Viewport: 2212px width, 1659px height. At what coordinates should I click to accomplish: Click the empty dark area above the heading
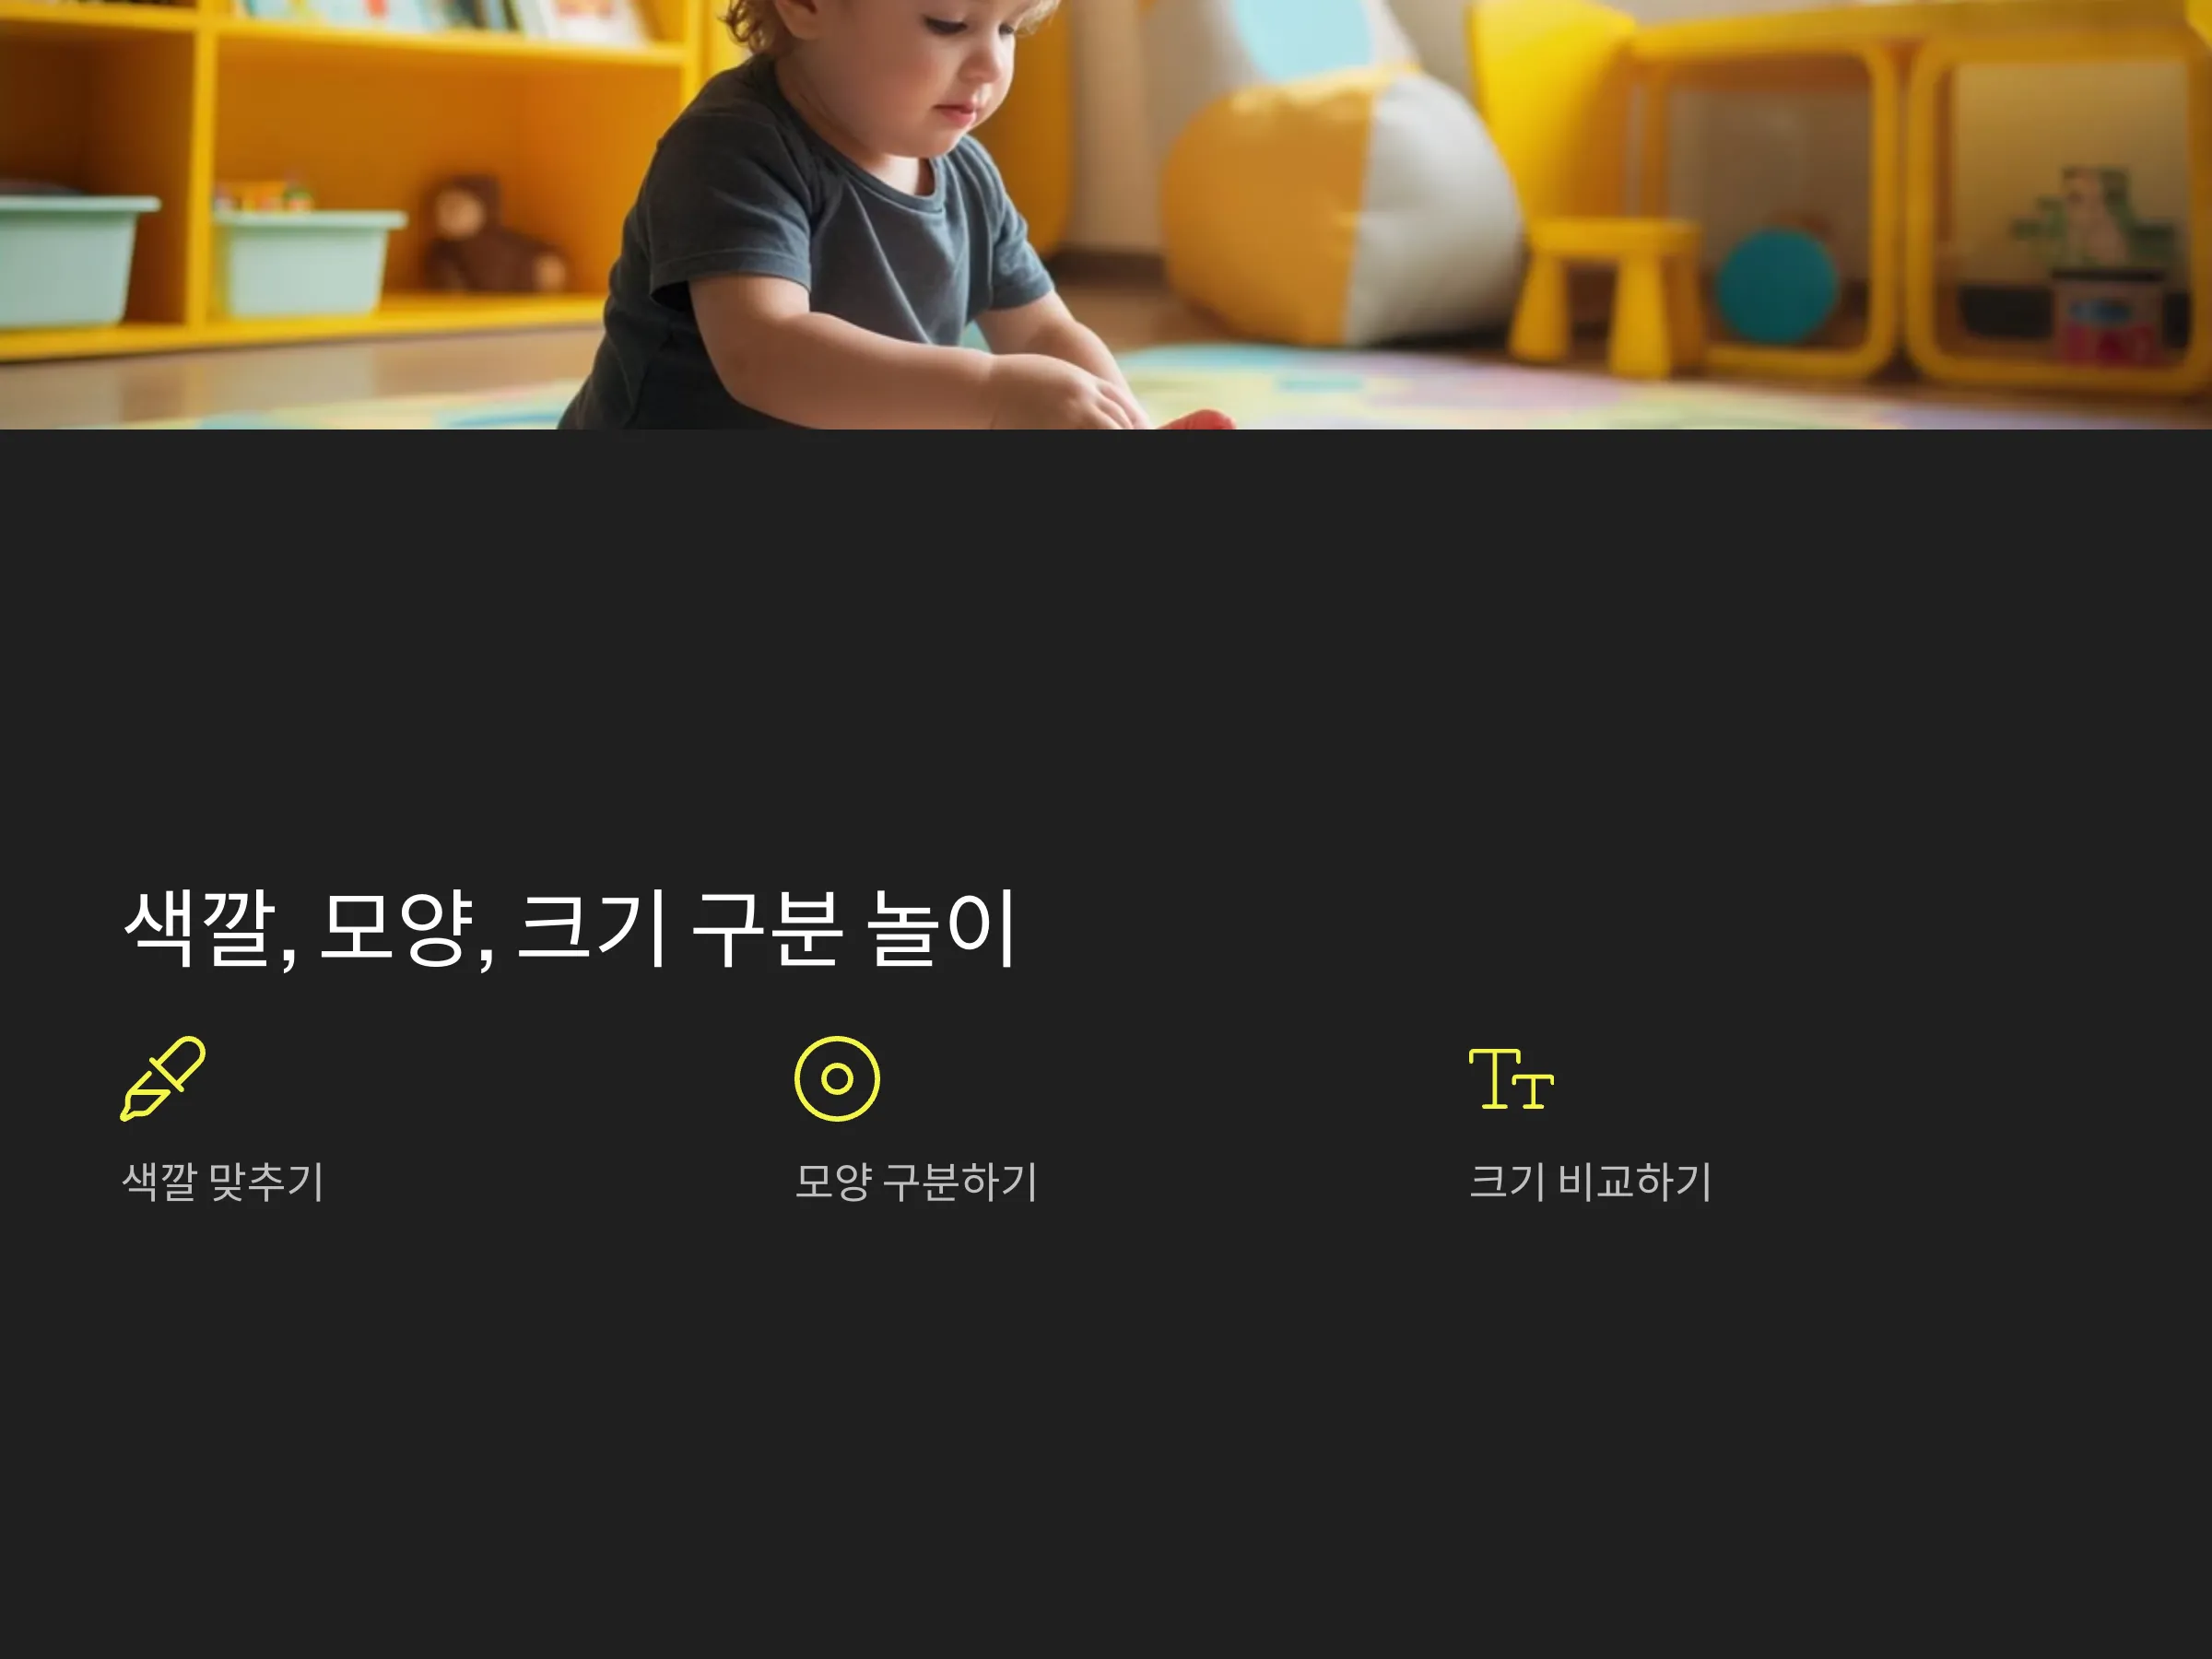[x=1106, y=650]
